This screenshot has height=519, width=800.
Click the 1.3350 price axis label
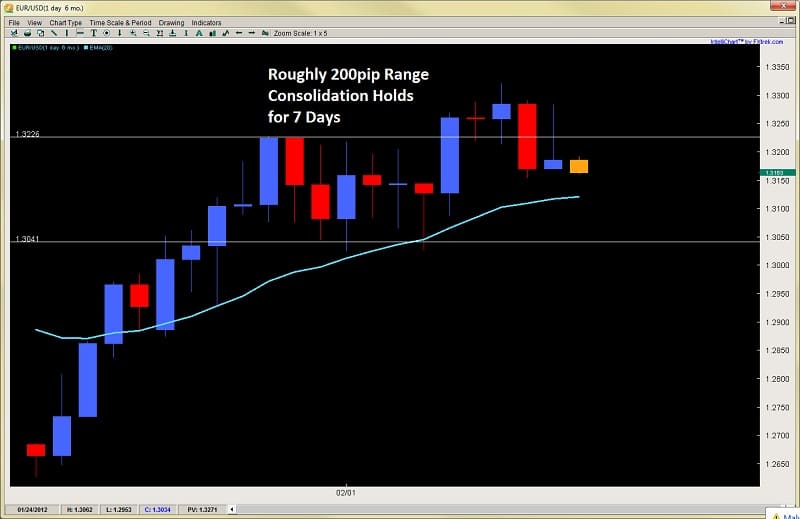(777, 67)
